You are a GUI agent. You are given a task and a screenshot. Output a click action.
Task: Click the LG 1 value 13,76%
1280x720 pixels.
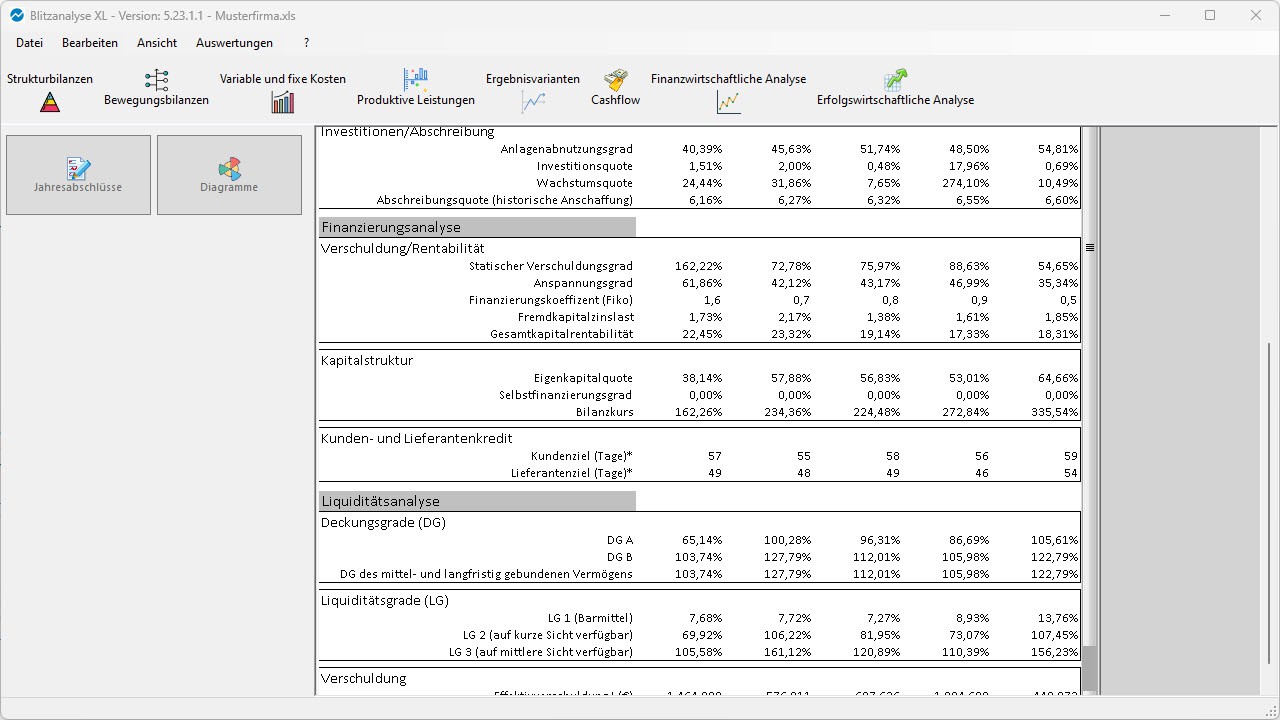(x=1059, y=618)
